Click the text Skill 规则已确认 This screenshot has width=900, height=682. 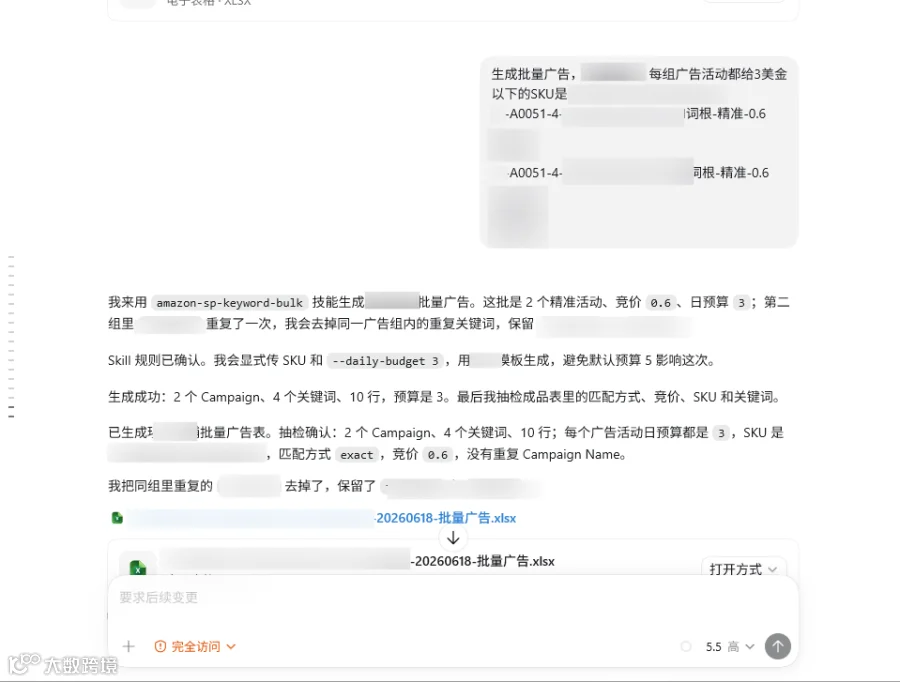[157, 361]
